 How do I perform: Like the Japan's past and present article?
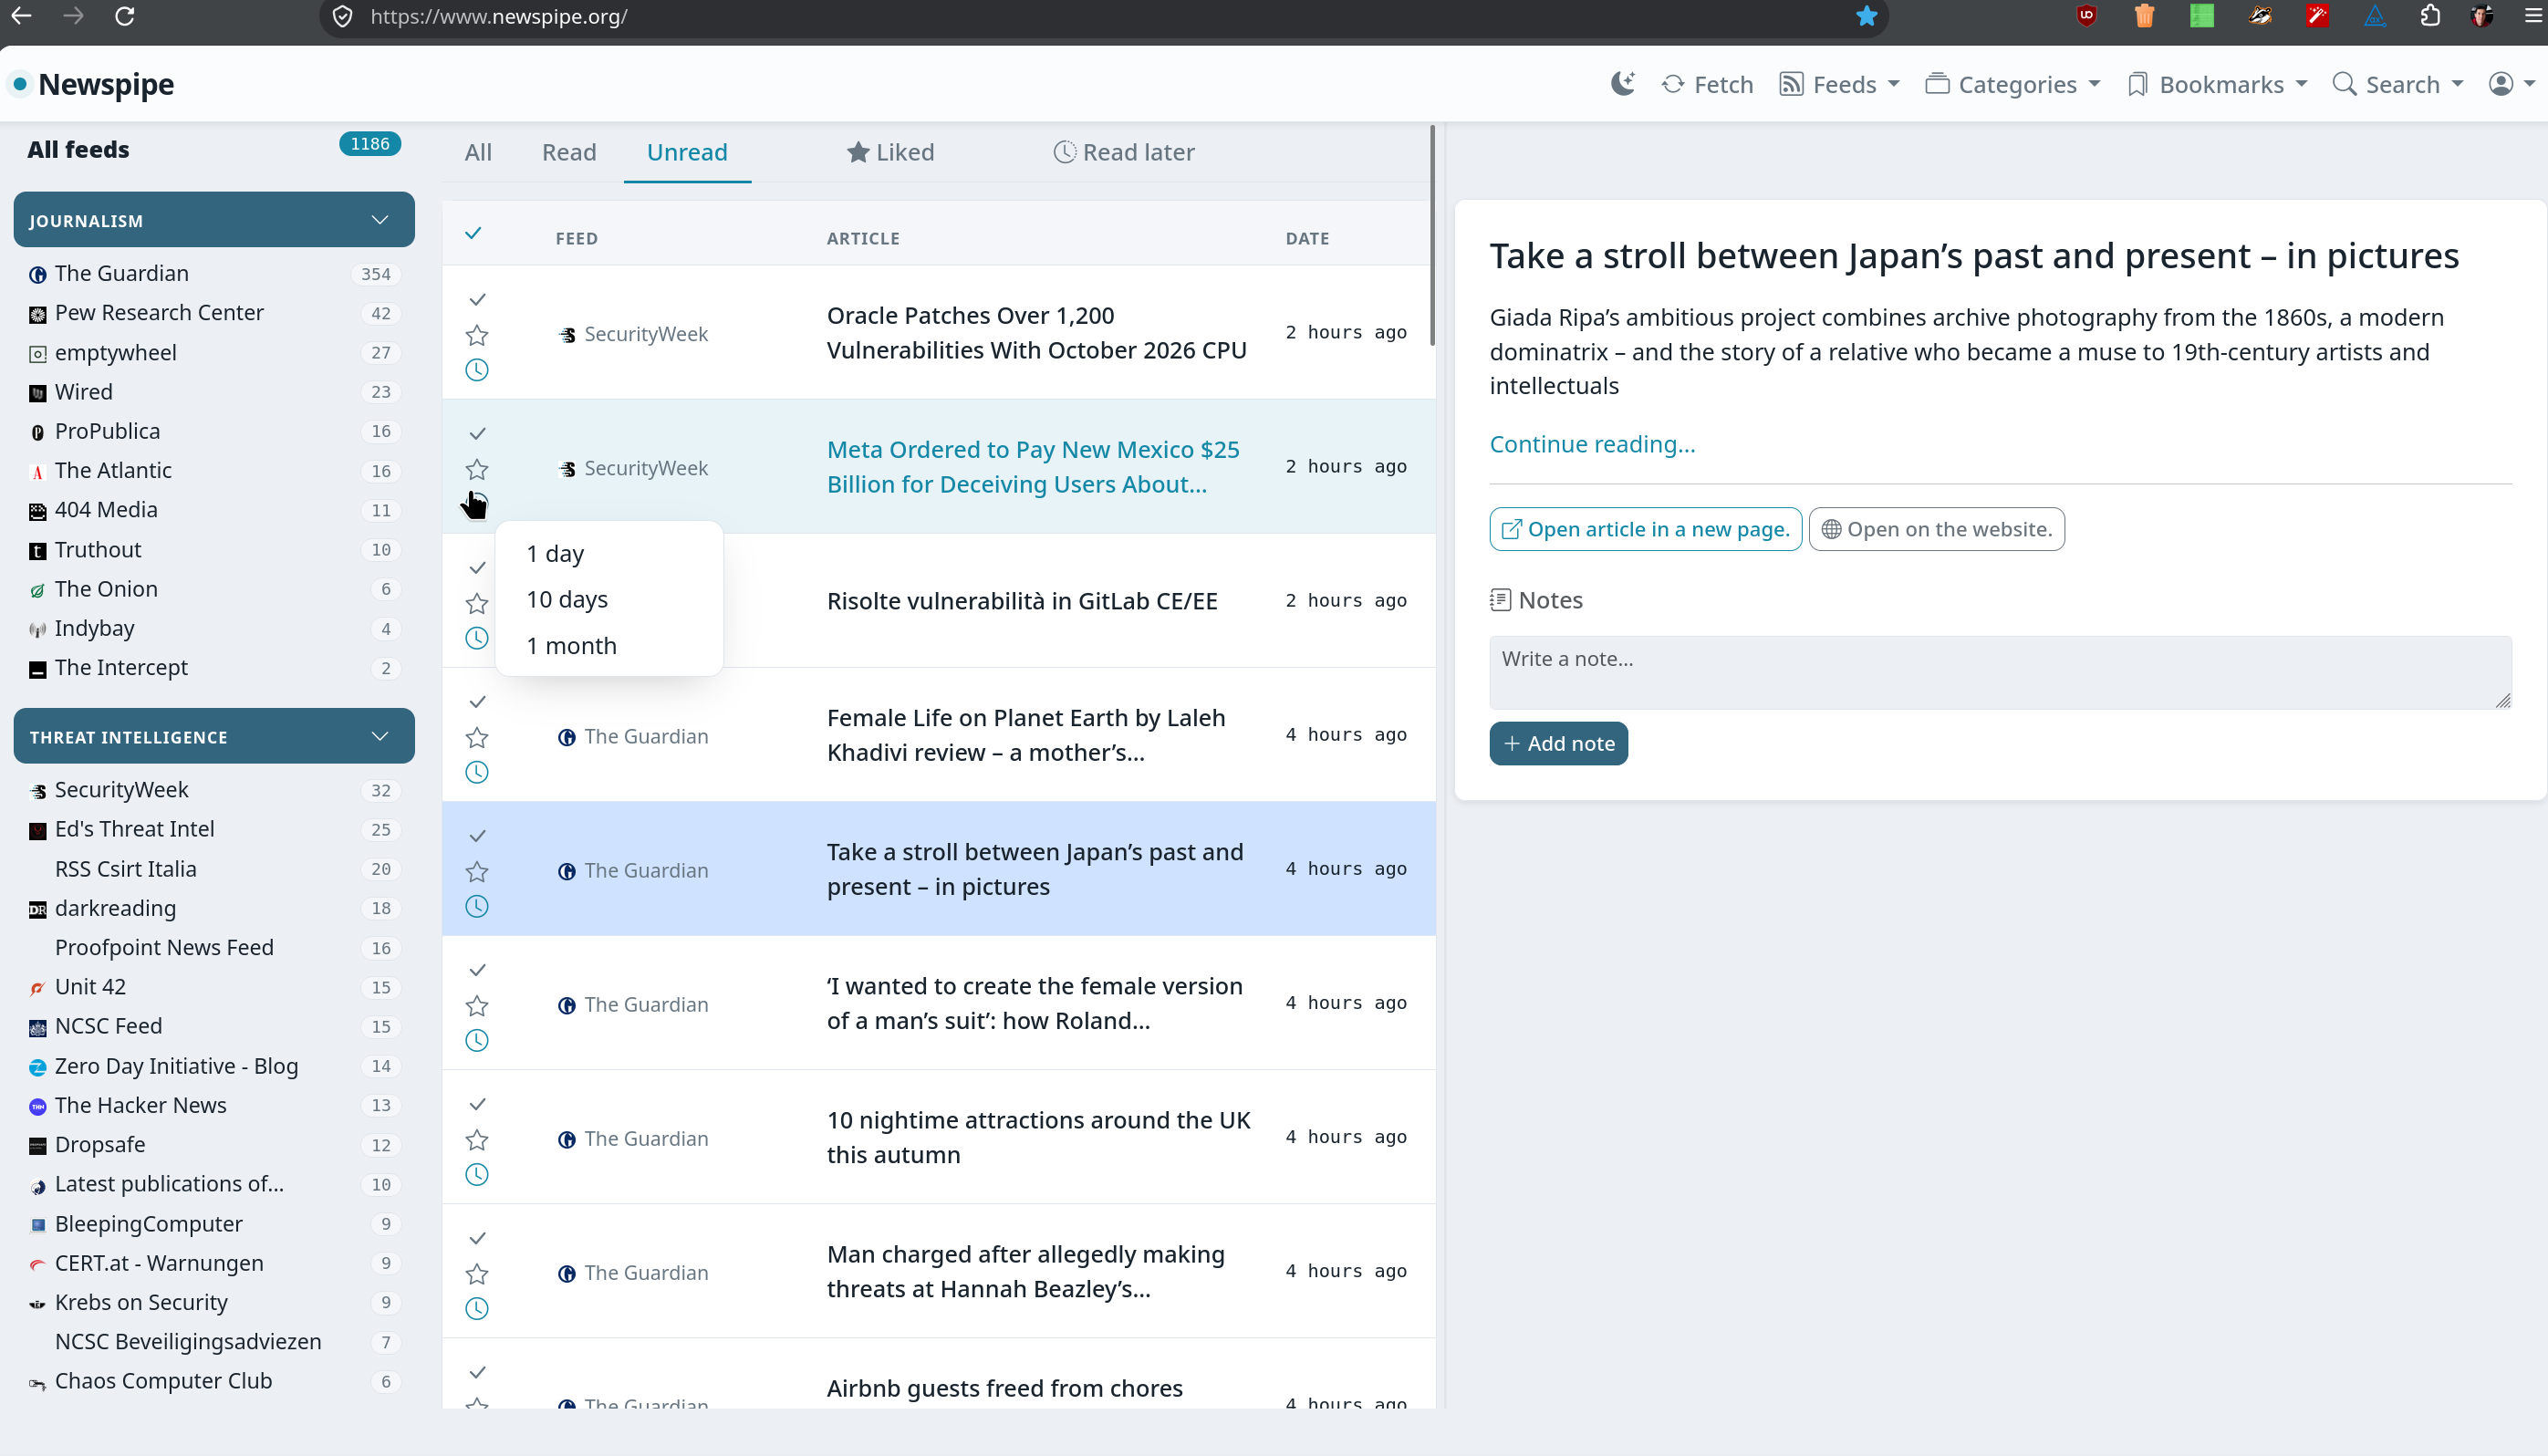tap(477, 871)
